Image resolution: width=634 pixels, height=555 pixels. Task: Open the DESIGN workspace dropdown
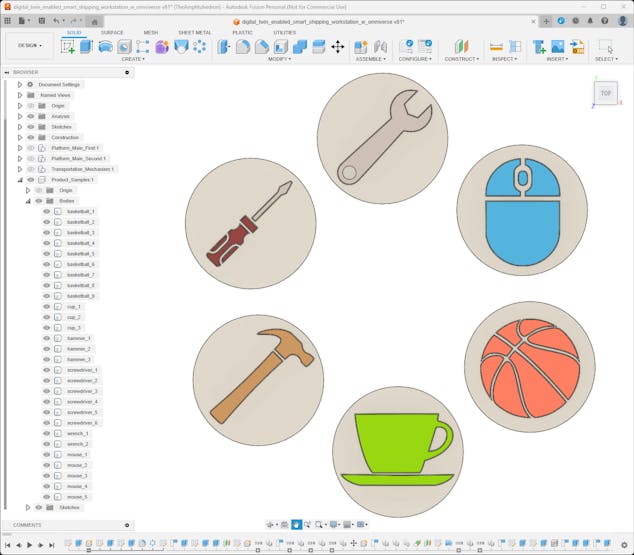pyautogui.click(x=29, y=45)
